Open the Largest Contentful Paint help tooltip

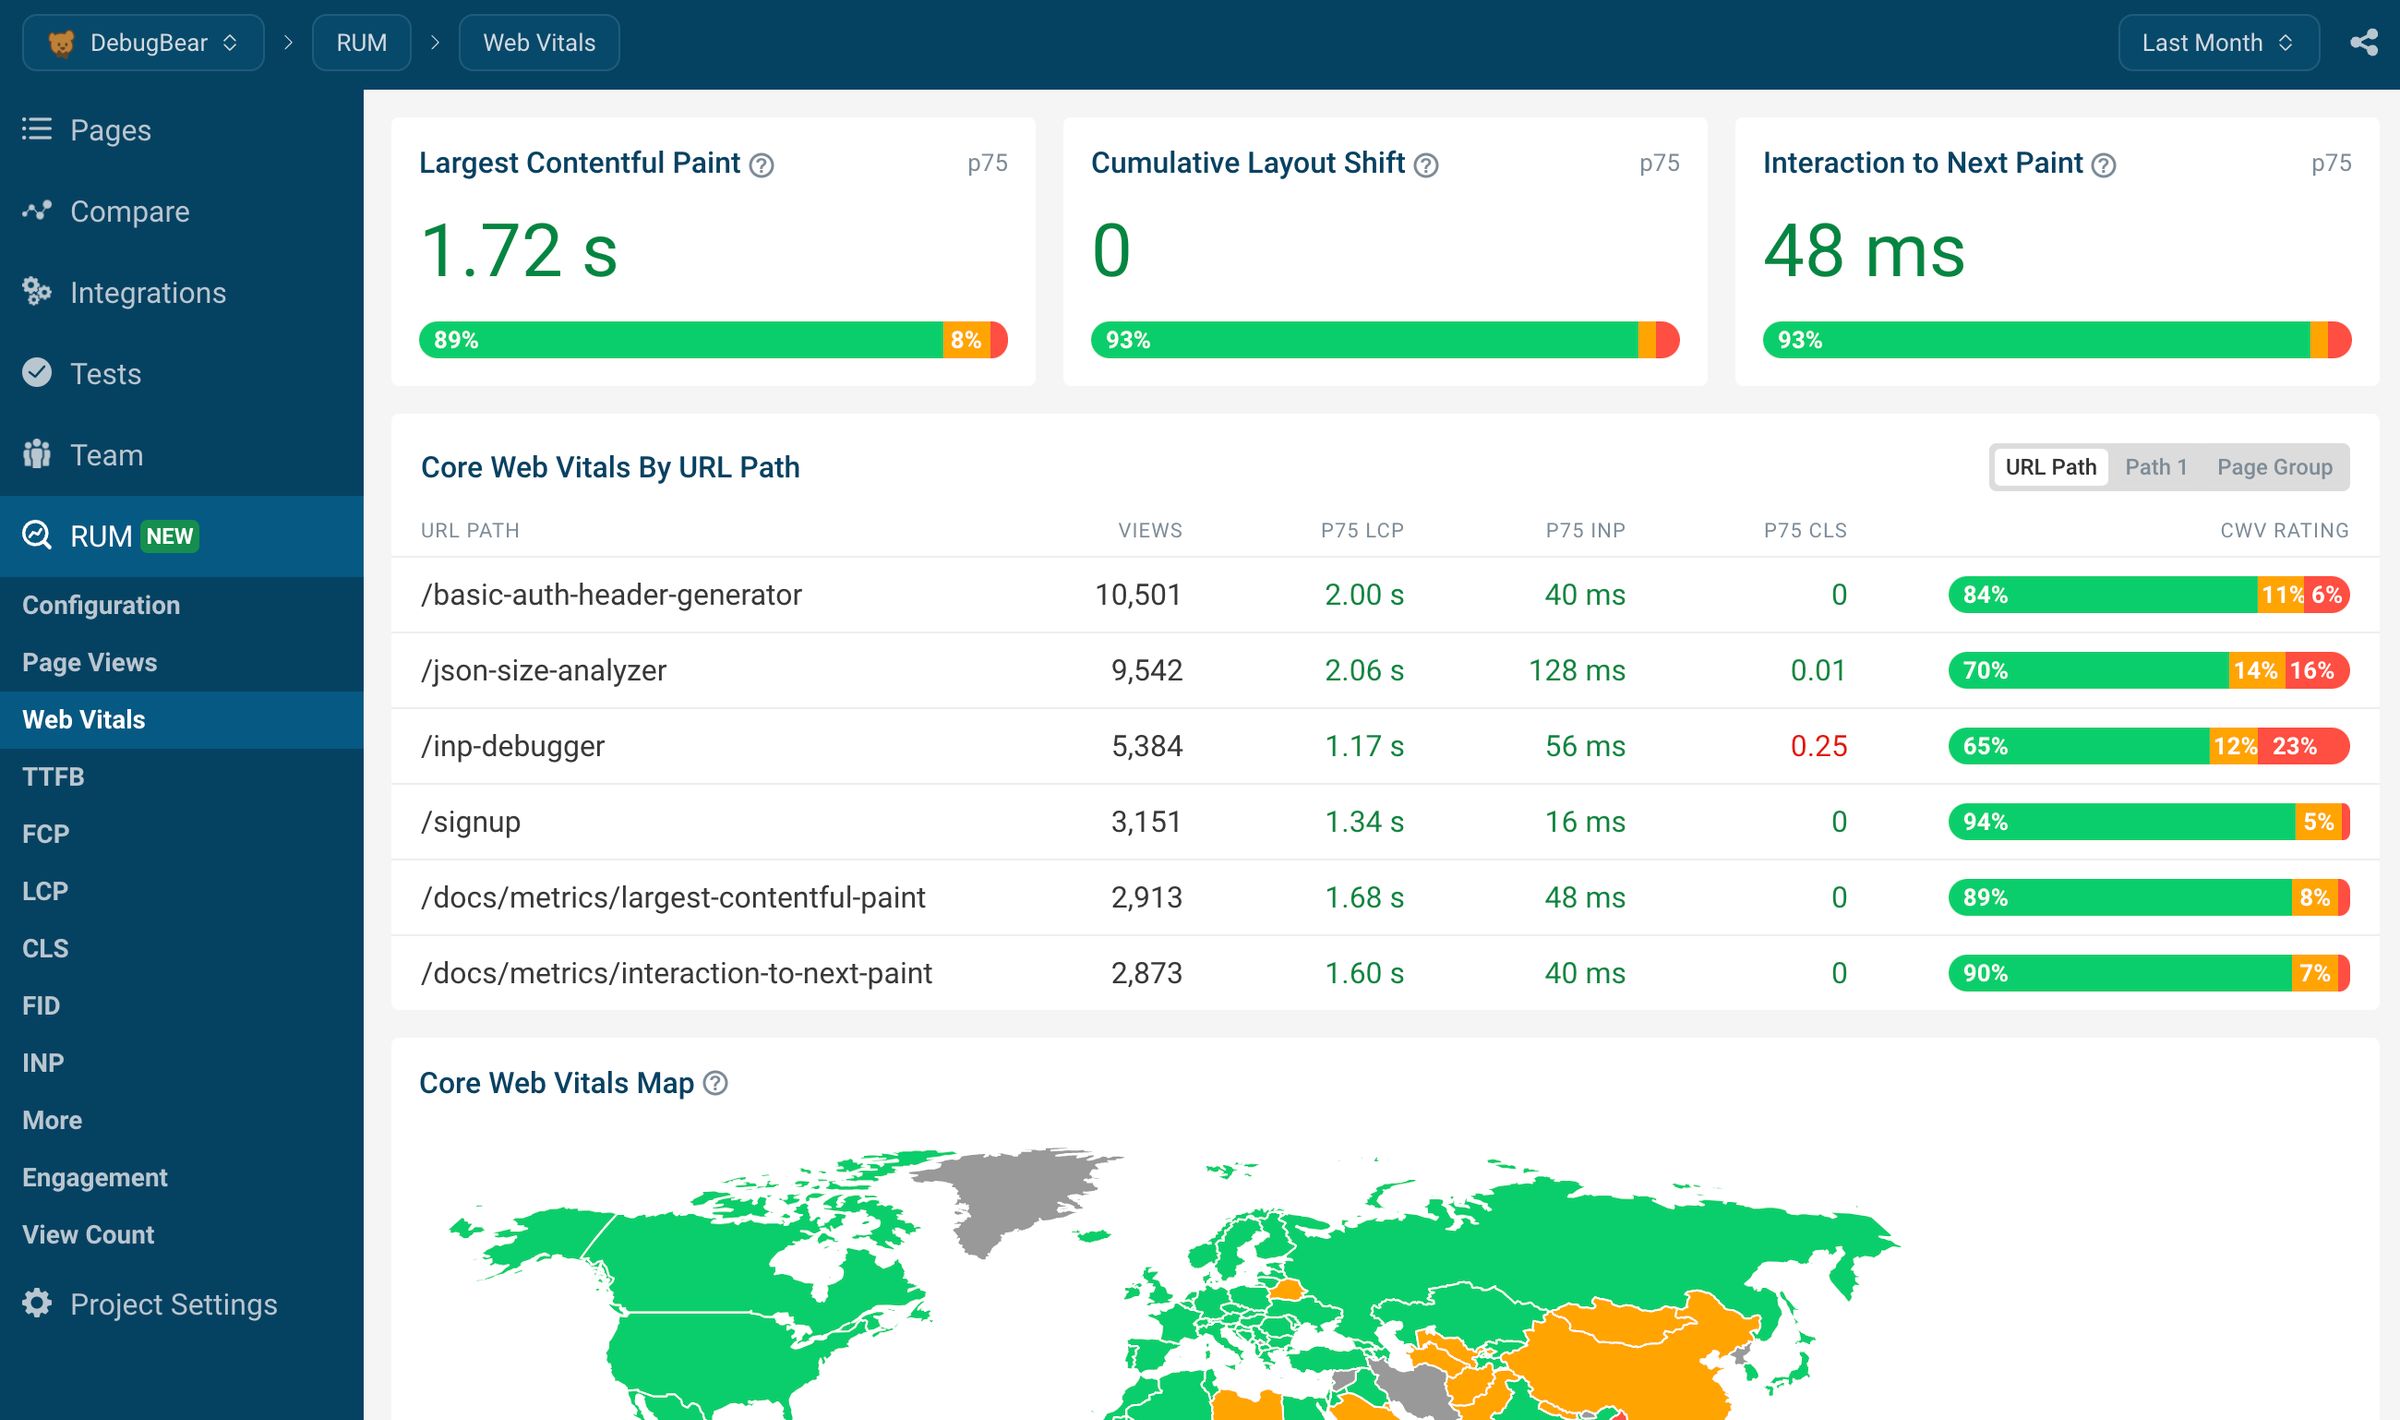click(x=760, y=165)
